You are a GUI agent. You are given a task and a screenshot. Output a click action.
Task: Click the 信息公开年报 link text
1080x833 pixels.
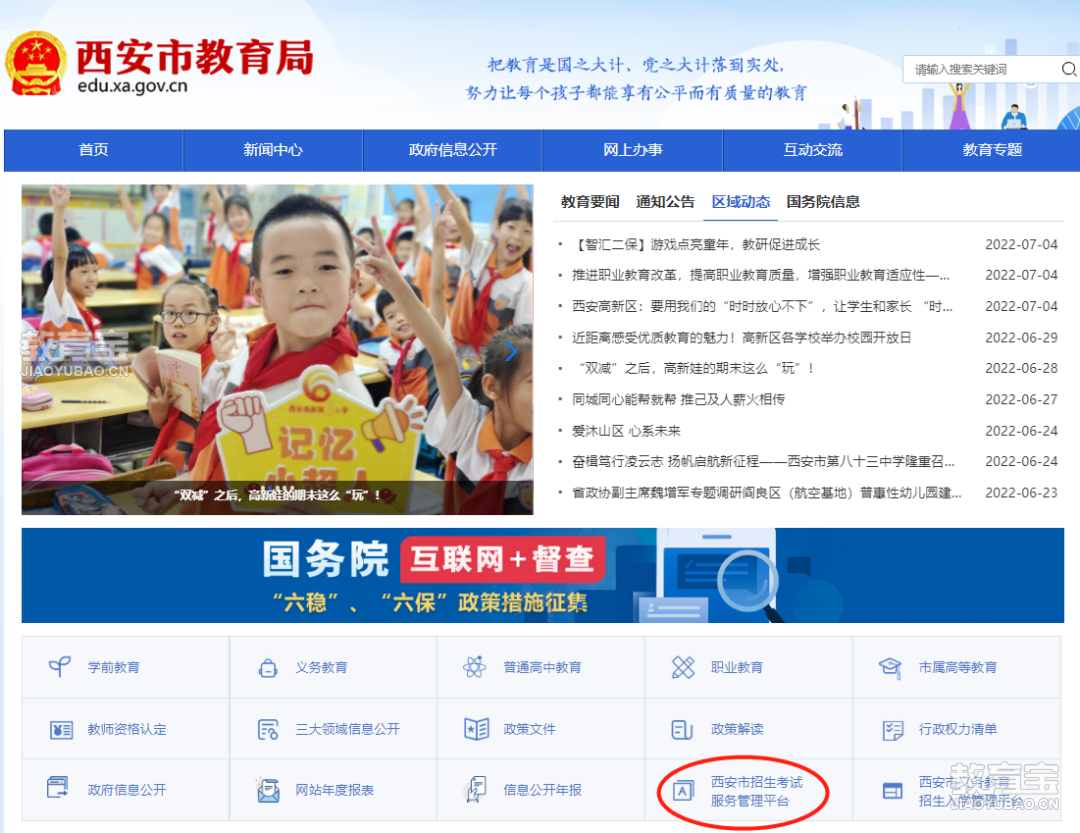coord(543,790)
